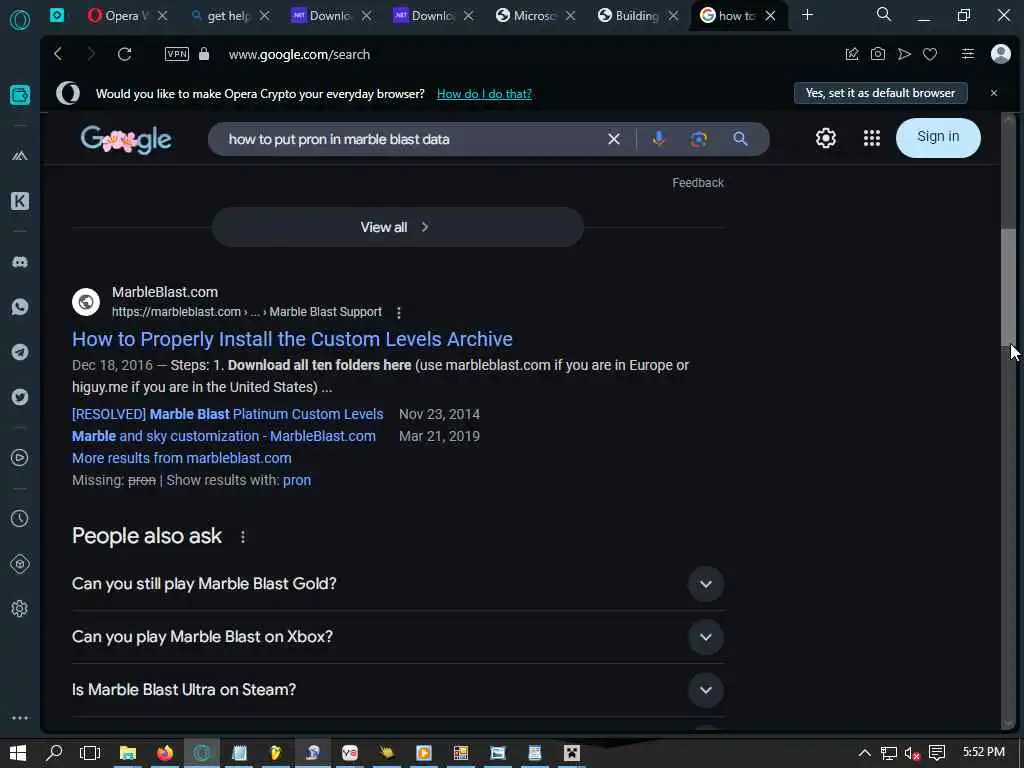Open the muted volume tray icon
This screenshot has height=768, width=1024.
pos(912,753)
